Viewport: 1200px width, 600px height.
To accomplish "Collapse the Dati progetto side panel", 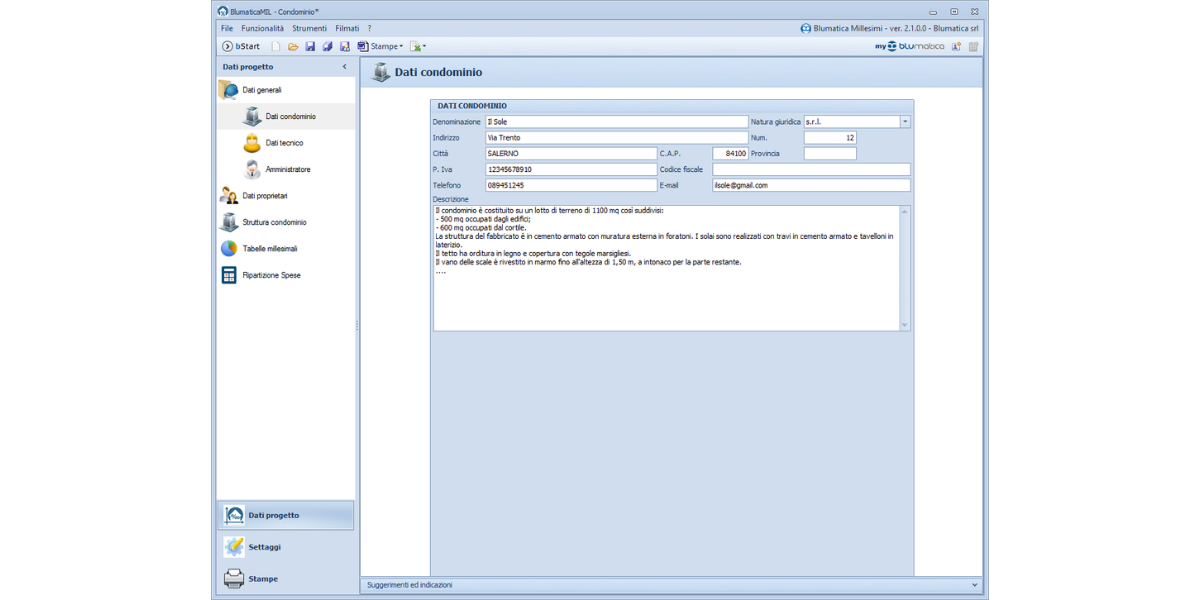I will (x=345, y=67).
